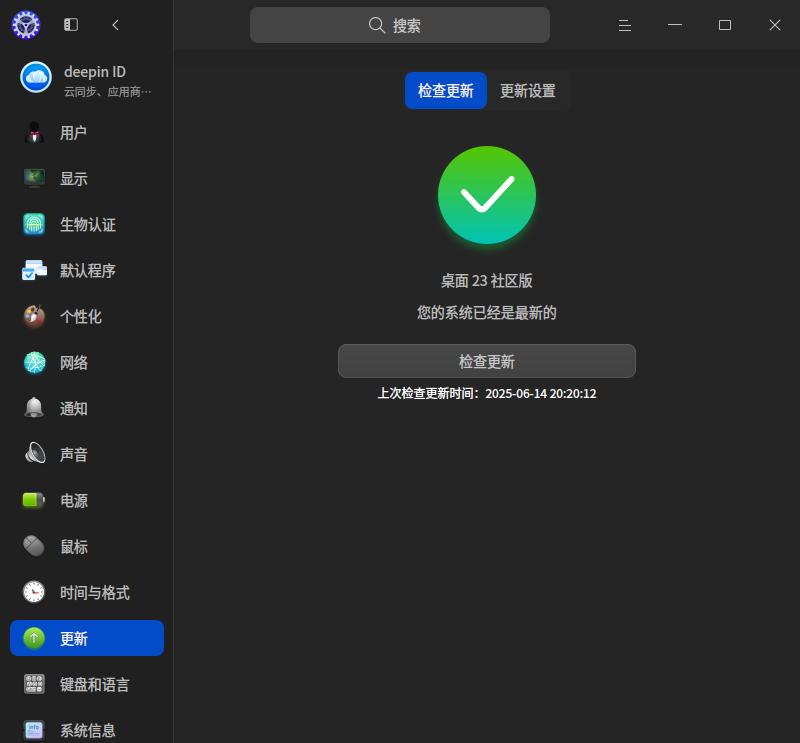The height and width of the screenshot is (743, 800).
Task: Open 个性化 personalization palette icon
Action: pyautogui.click(x=34, y=316)
